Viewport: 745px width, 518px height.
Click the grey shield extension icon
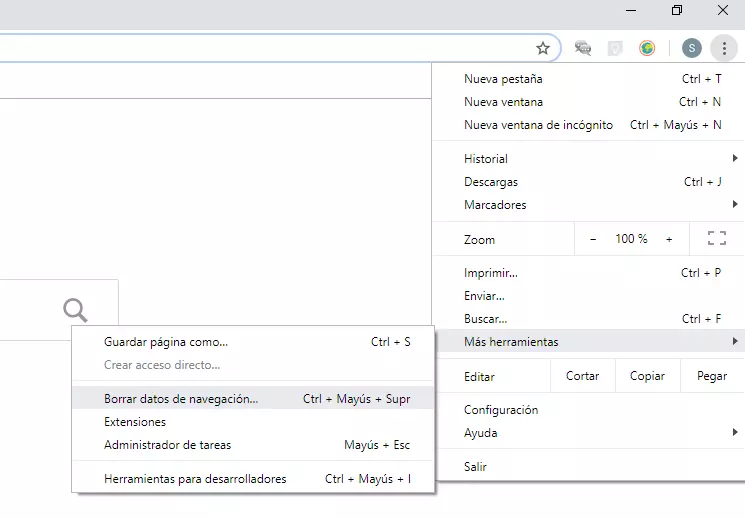point(616,48)
